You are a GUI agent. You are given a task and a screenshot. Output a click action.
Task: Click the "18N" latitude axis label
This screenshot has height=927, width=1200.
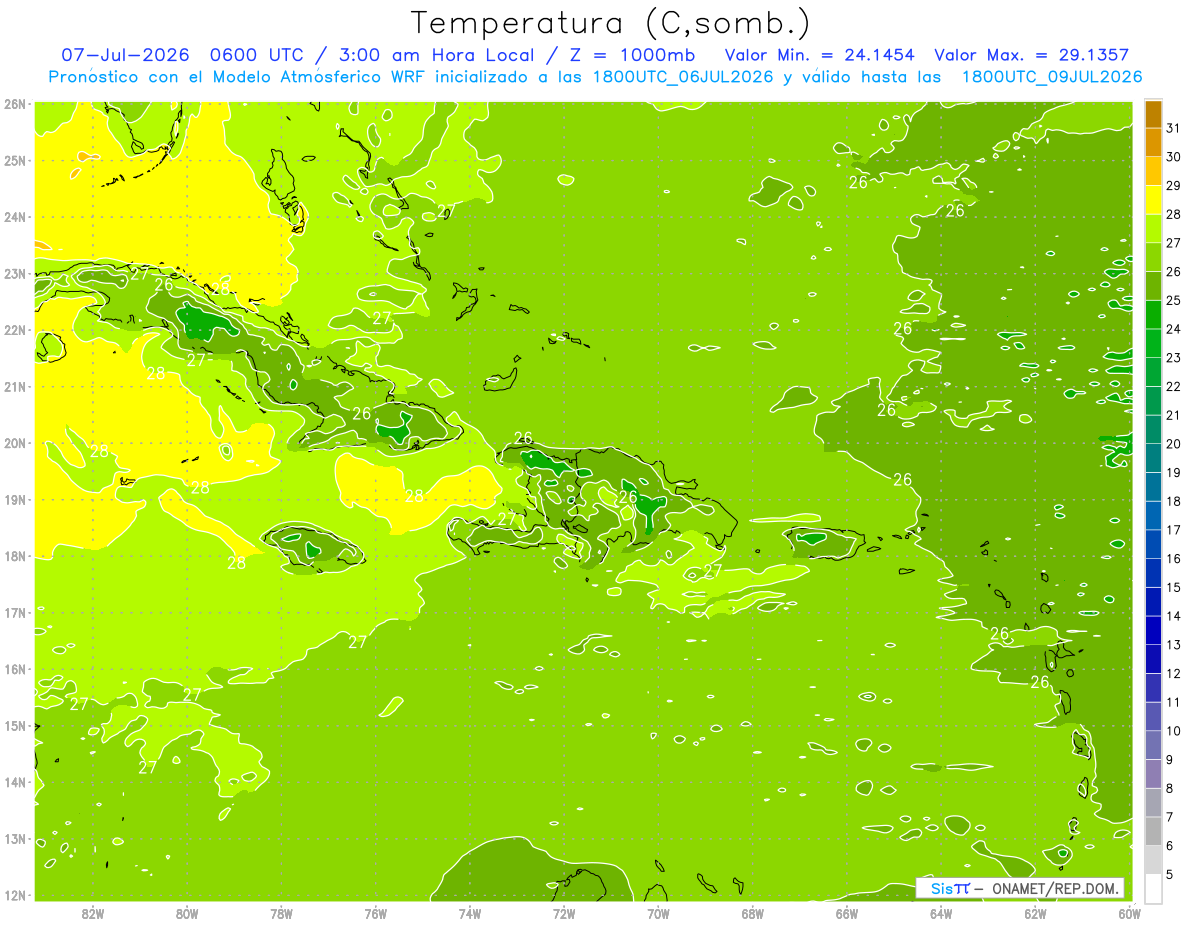click(x=15, y=556)
